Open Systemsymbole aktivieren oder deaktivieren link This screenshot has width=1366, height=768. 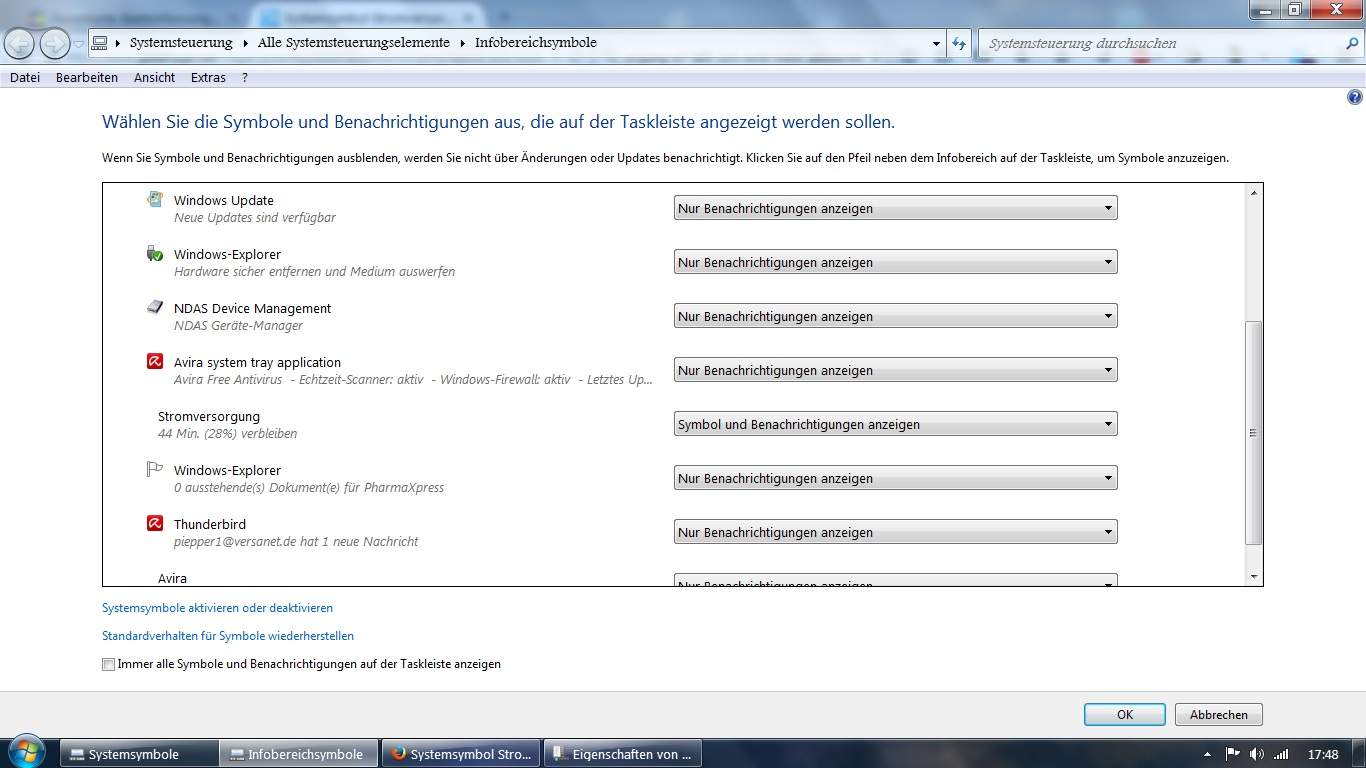pyautogui.click(x=217, y=607)
